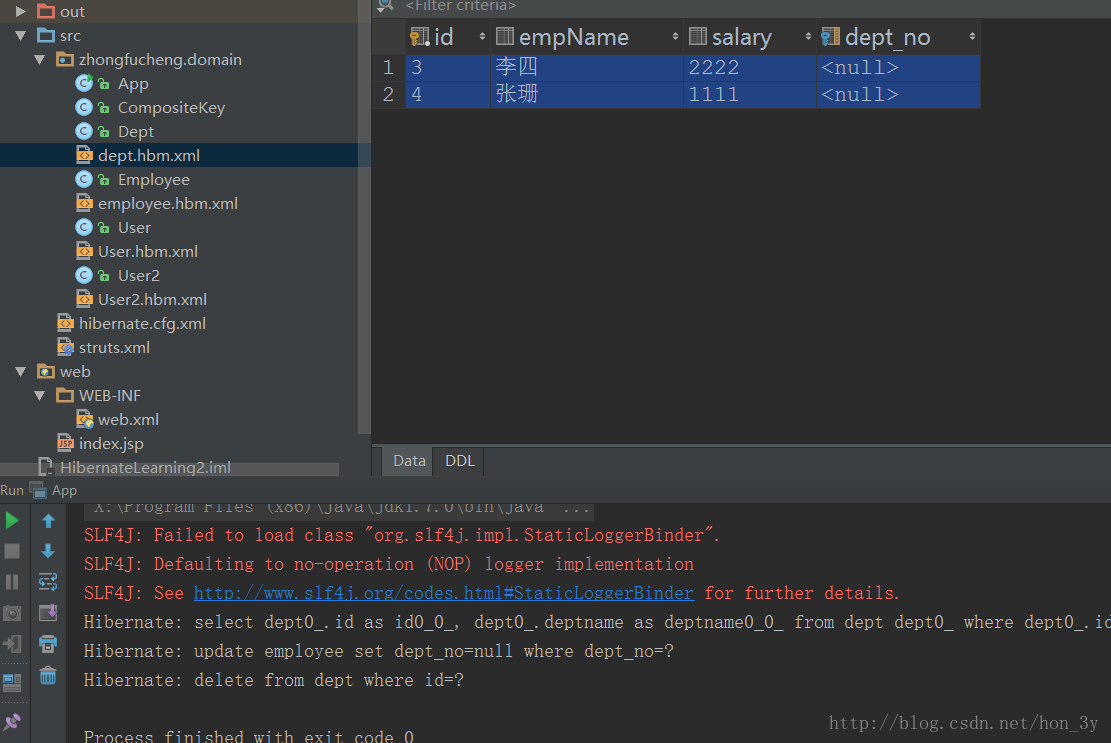Click the id cell with value 3
Image resolution: width=1111 pixels, height=743 pixels.
(448, 67)
